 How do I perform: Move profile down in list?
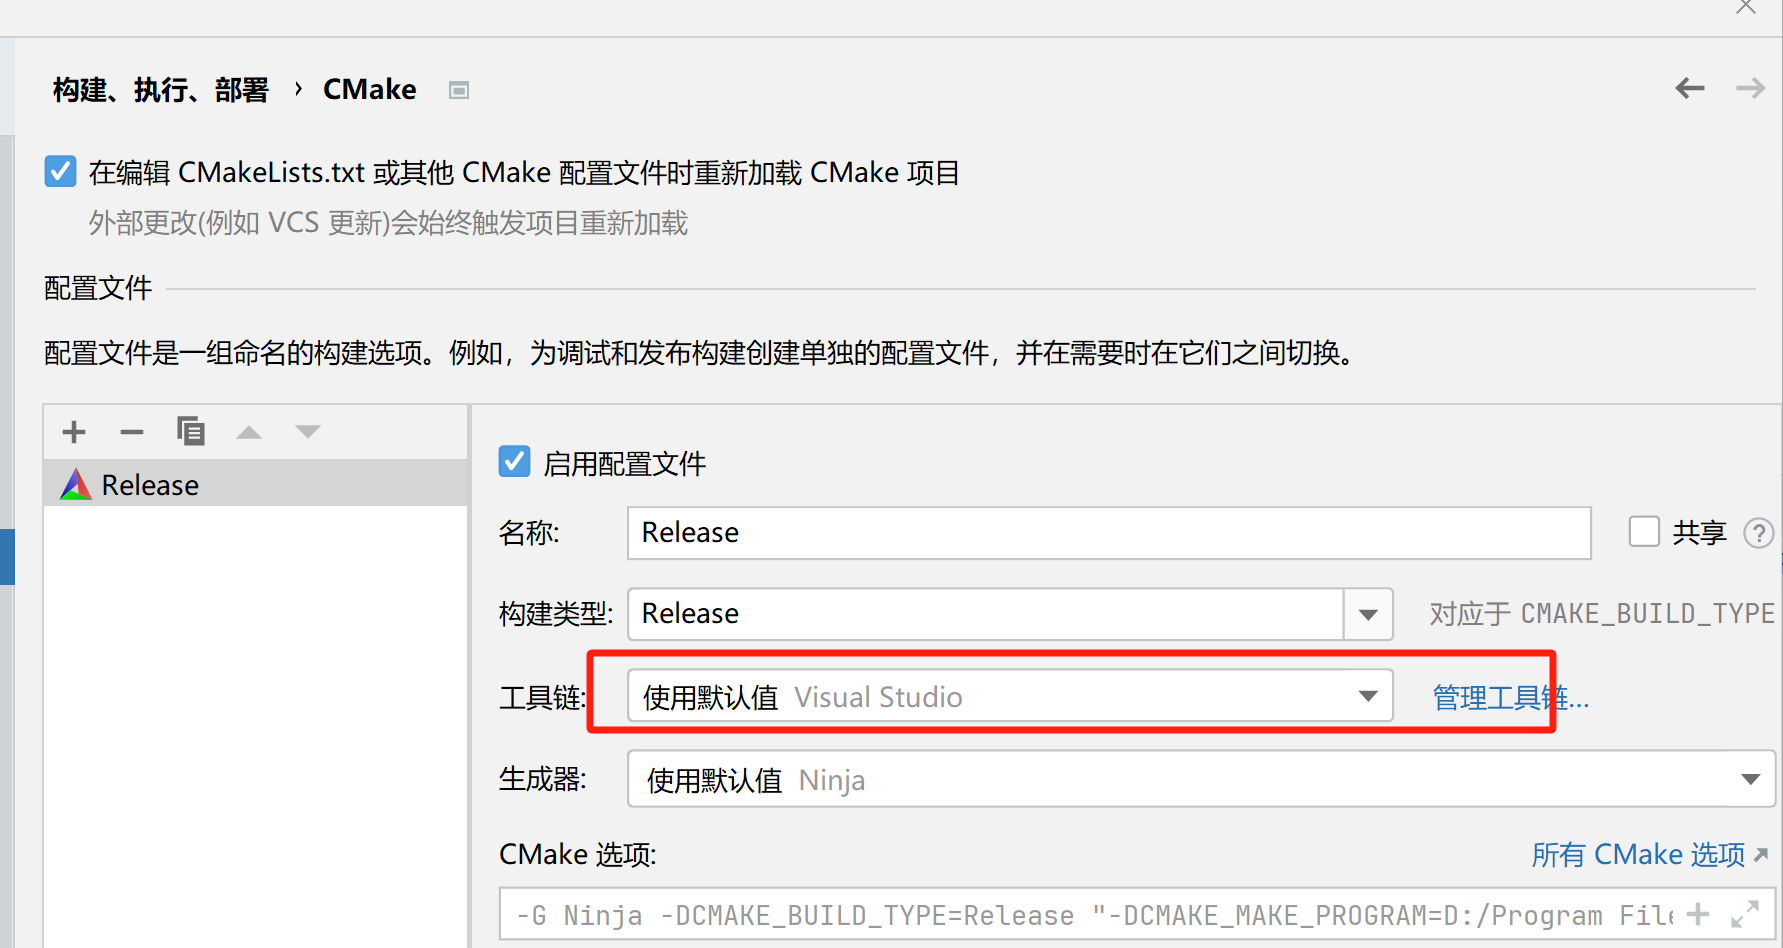[x=308, y=432]
